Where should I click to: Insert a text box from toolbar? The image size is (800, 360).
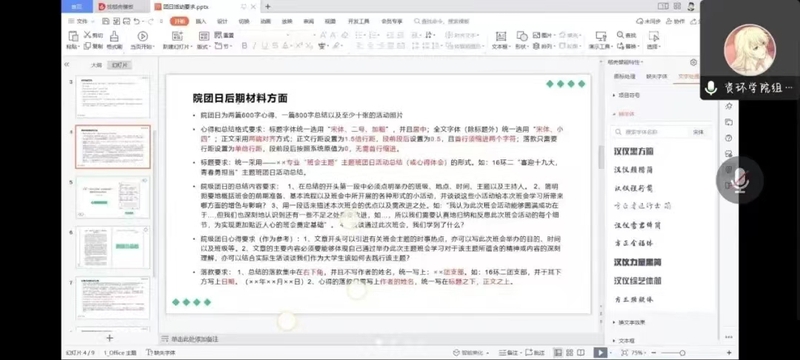tap(501, 36)
